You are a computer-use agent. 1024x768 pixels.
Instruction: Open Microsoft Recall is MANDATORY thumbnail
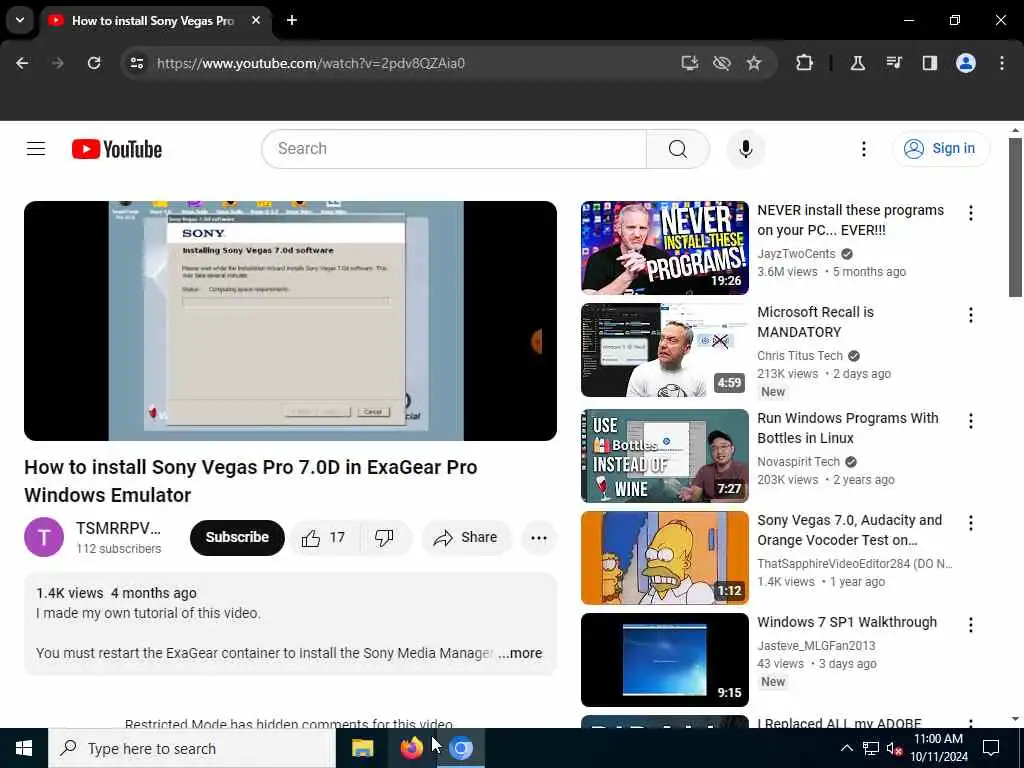[665, 350]
